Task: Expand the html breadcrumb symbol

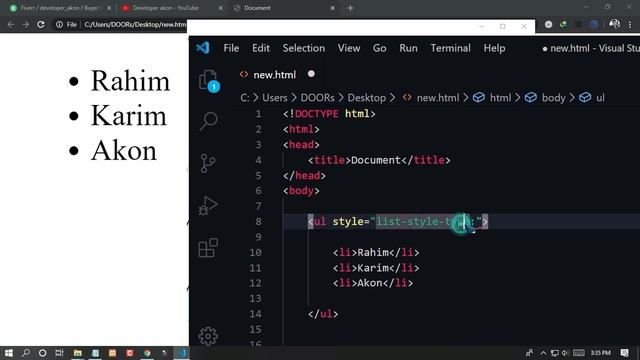Action: [x=500, y=98]
